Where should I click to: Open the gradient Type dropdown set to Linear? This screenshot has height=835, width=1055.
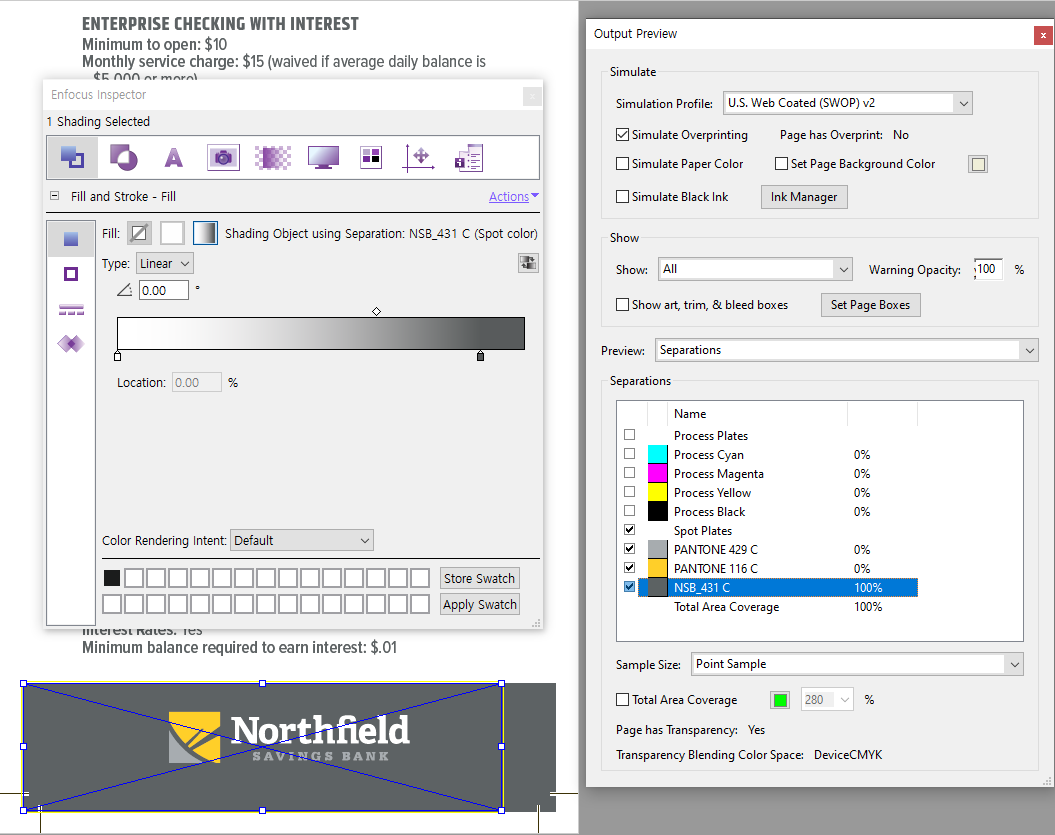[165, 264]
